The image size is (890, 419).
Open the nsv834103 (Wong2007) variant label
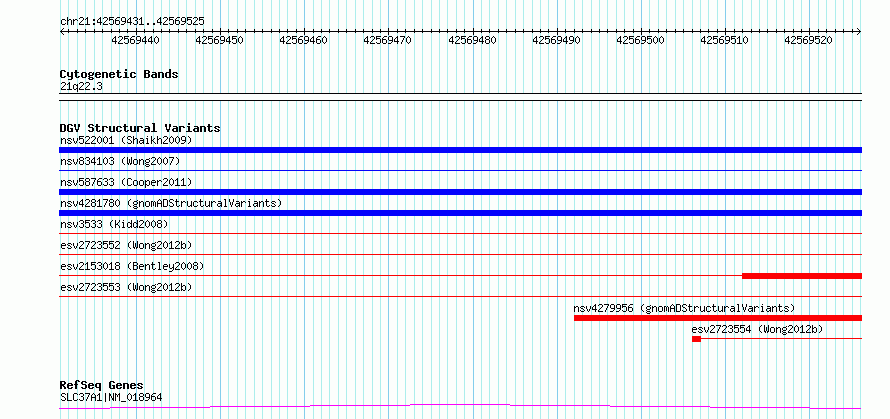(120, 161)
